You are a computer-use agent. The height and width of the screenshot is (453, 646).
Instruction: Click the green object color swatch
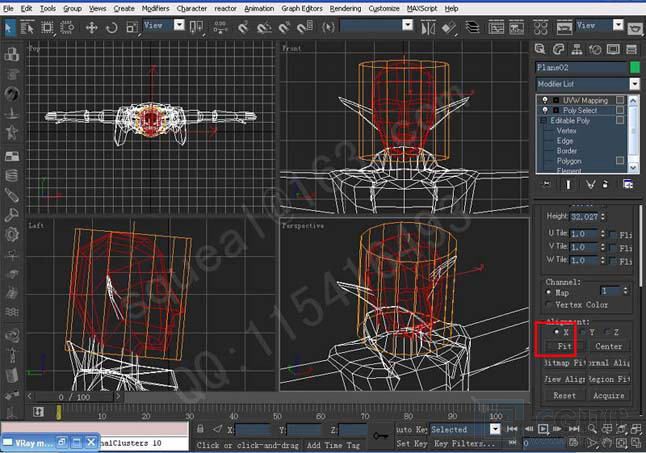tap(635, 67)
